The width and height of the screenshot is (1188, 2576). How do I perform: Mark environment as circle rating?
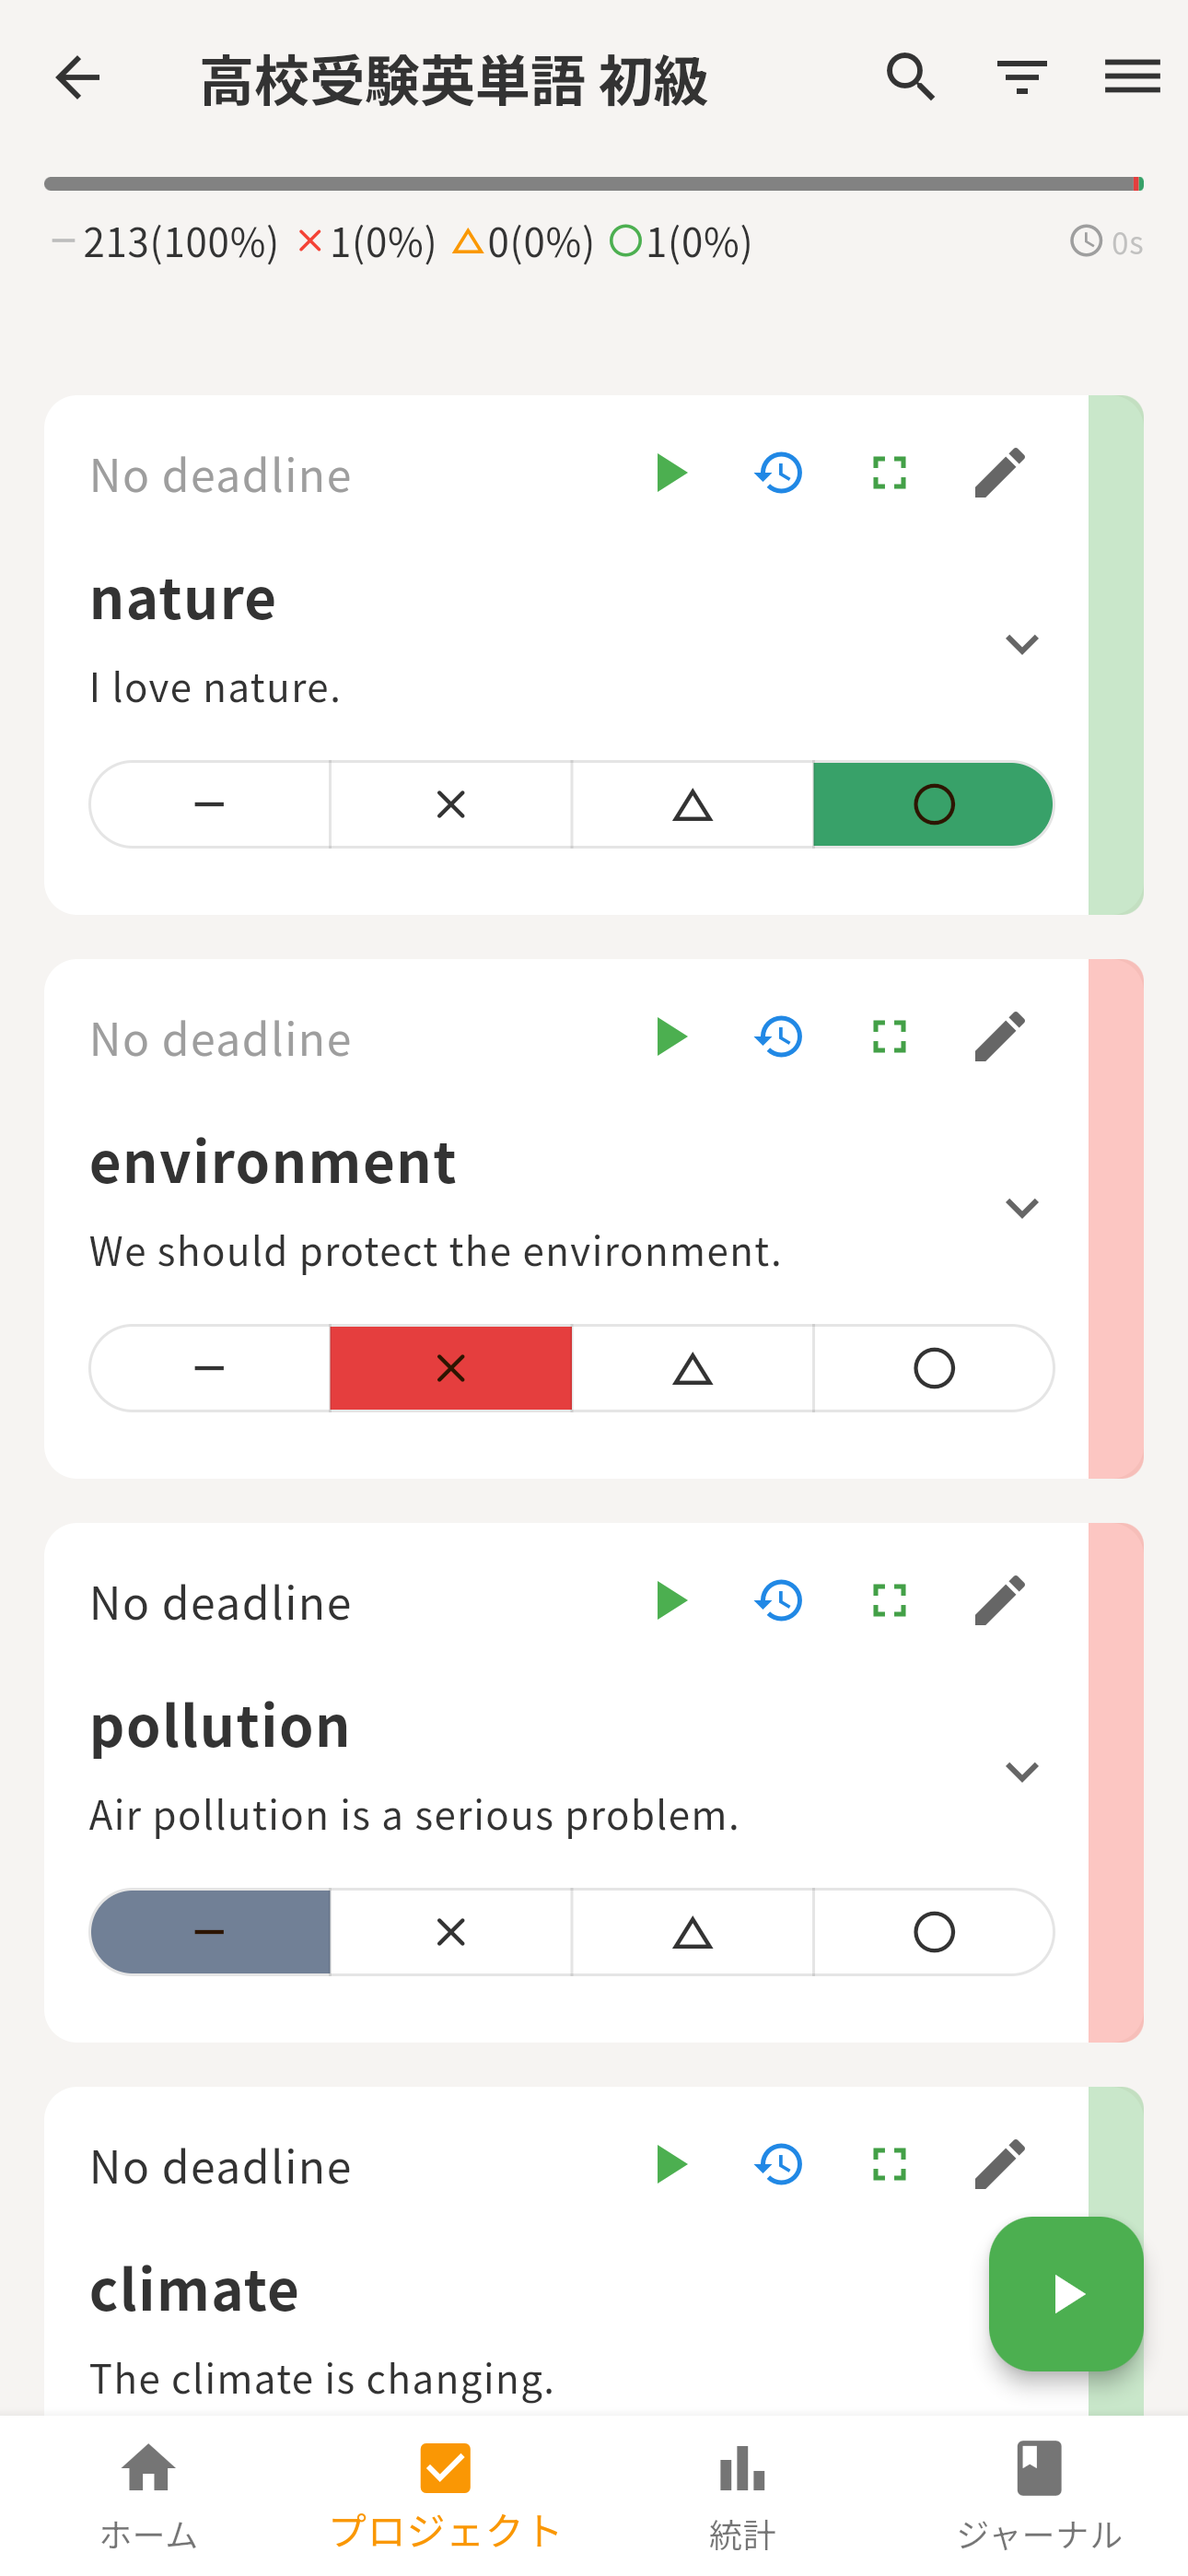(933, 1369)
